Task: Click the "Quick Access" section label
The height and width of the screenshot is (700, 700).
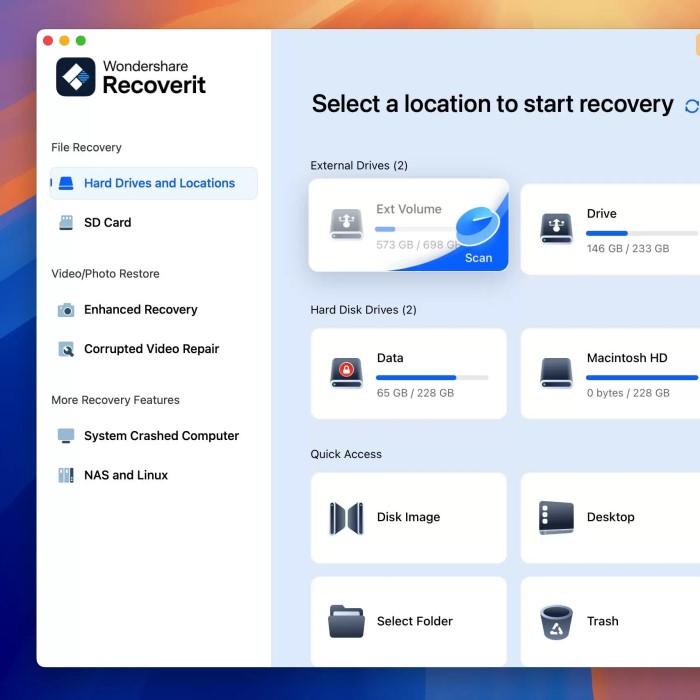Action: pyautogui.click(x=346, y=454)
